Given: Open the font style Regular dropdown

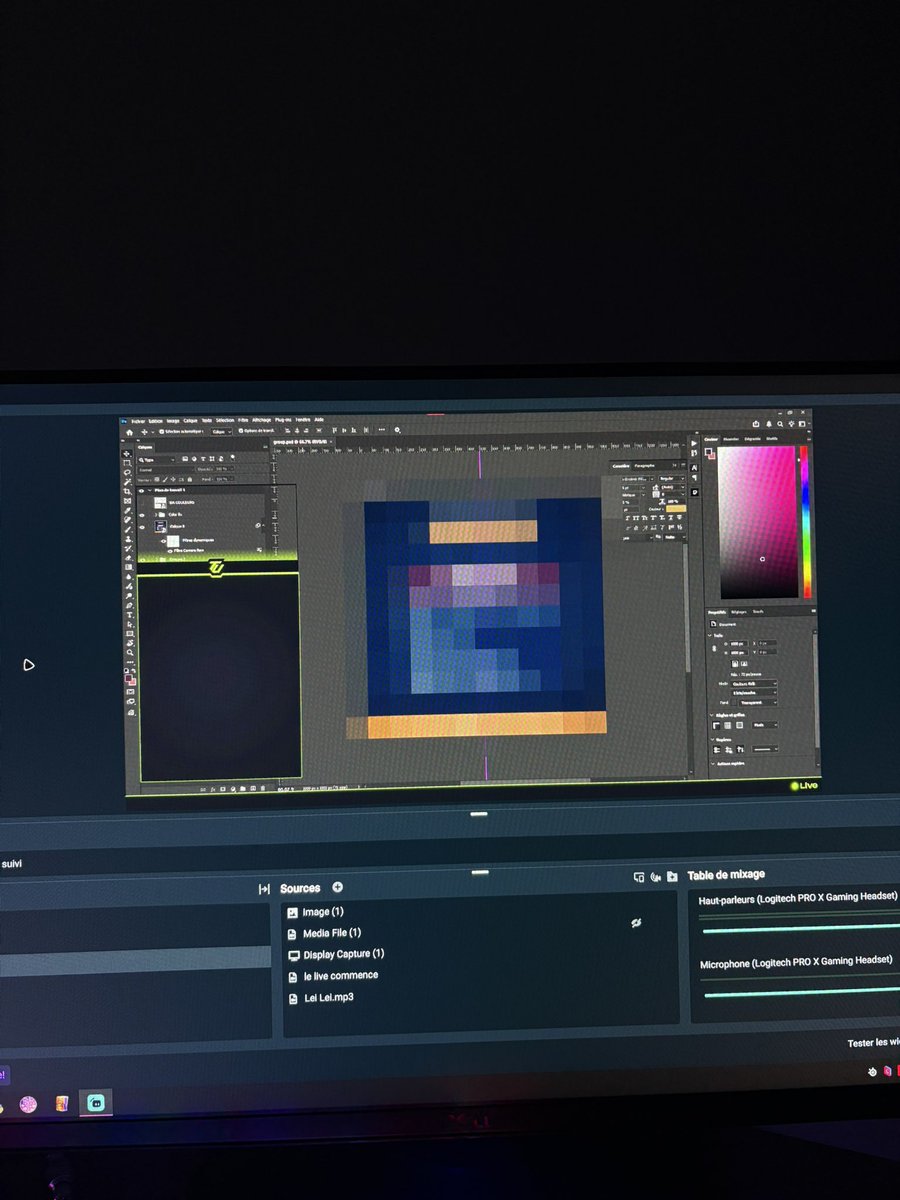Looking at the screenshot, I should (x=672, y=478).
